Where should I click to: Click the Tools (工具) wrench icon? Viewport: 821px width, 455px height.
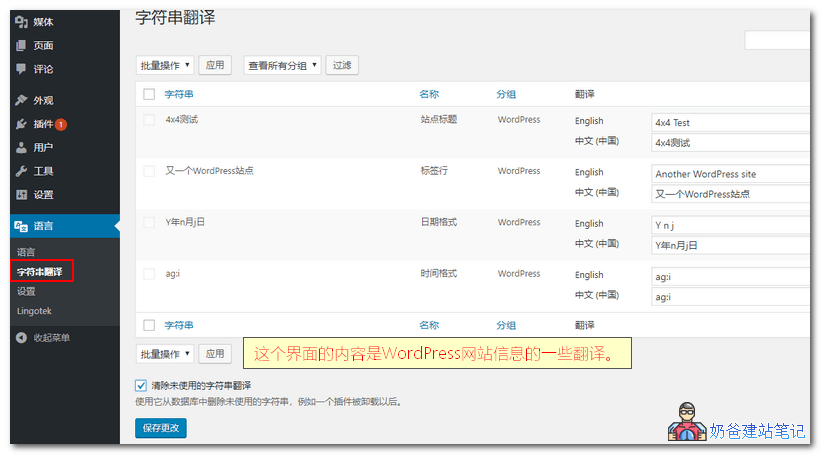21,171
